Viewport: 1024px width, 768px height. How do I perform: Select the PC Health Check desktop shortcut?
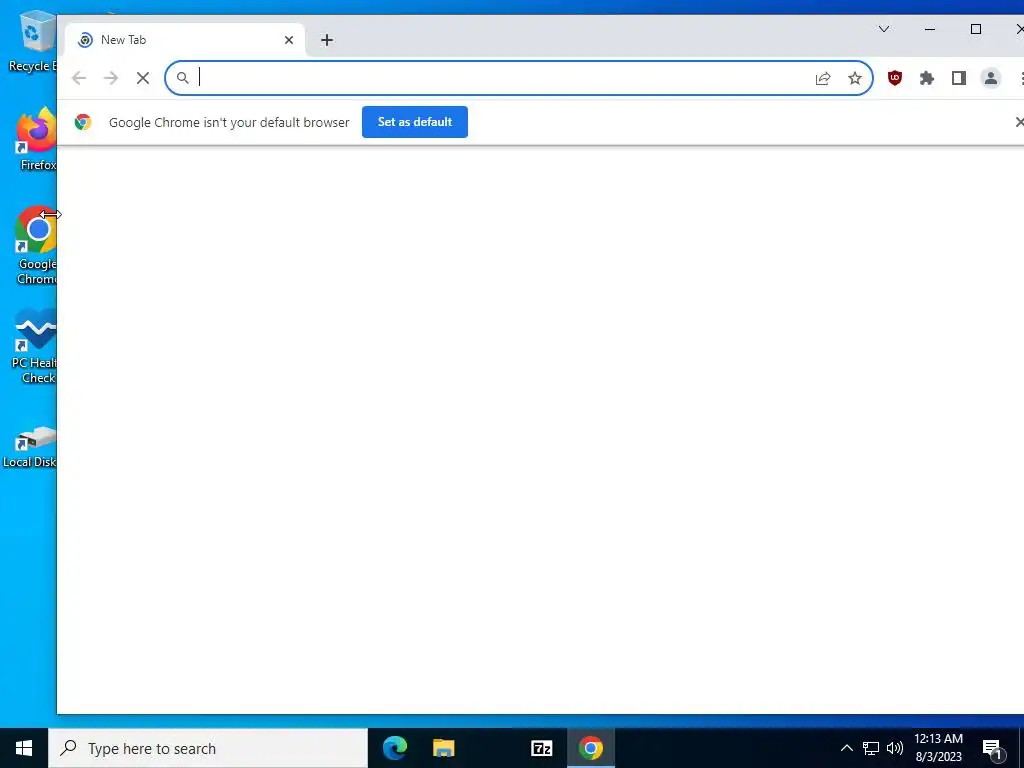tap(34, 346)
